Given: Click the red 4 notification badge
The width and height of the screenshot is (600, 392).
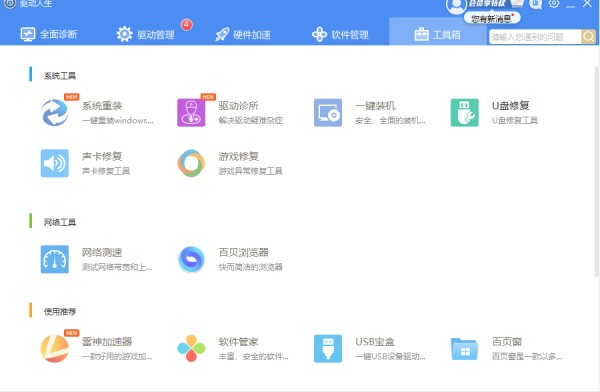Looking at the screenshot, I should point(186,24).
